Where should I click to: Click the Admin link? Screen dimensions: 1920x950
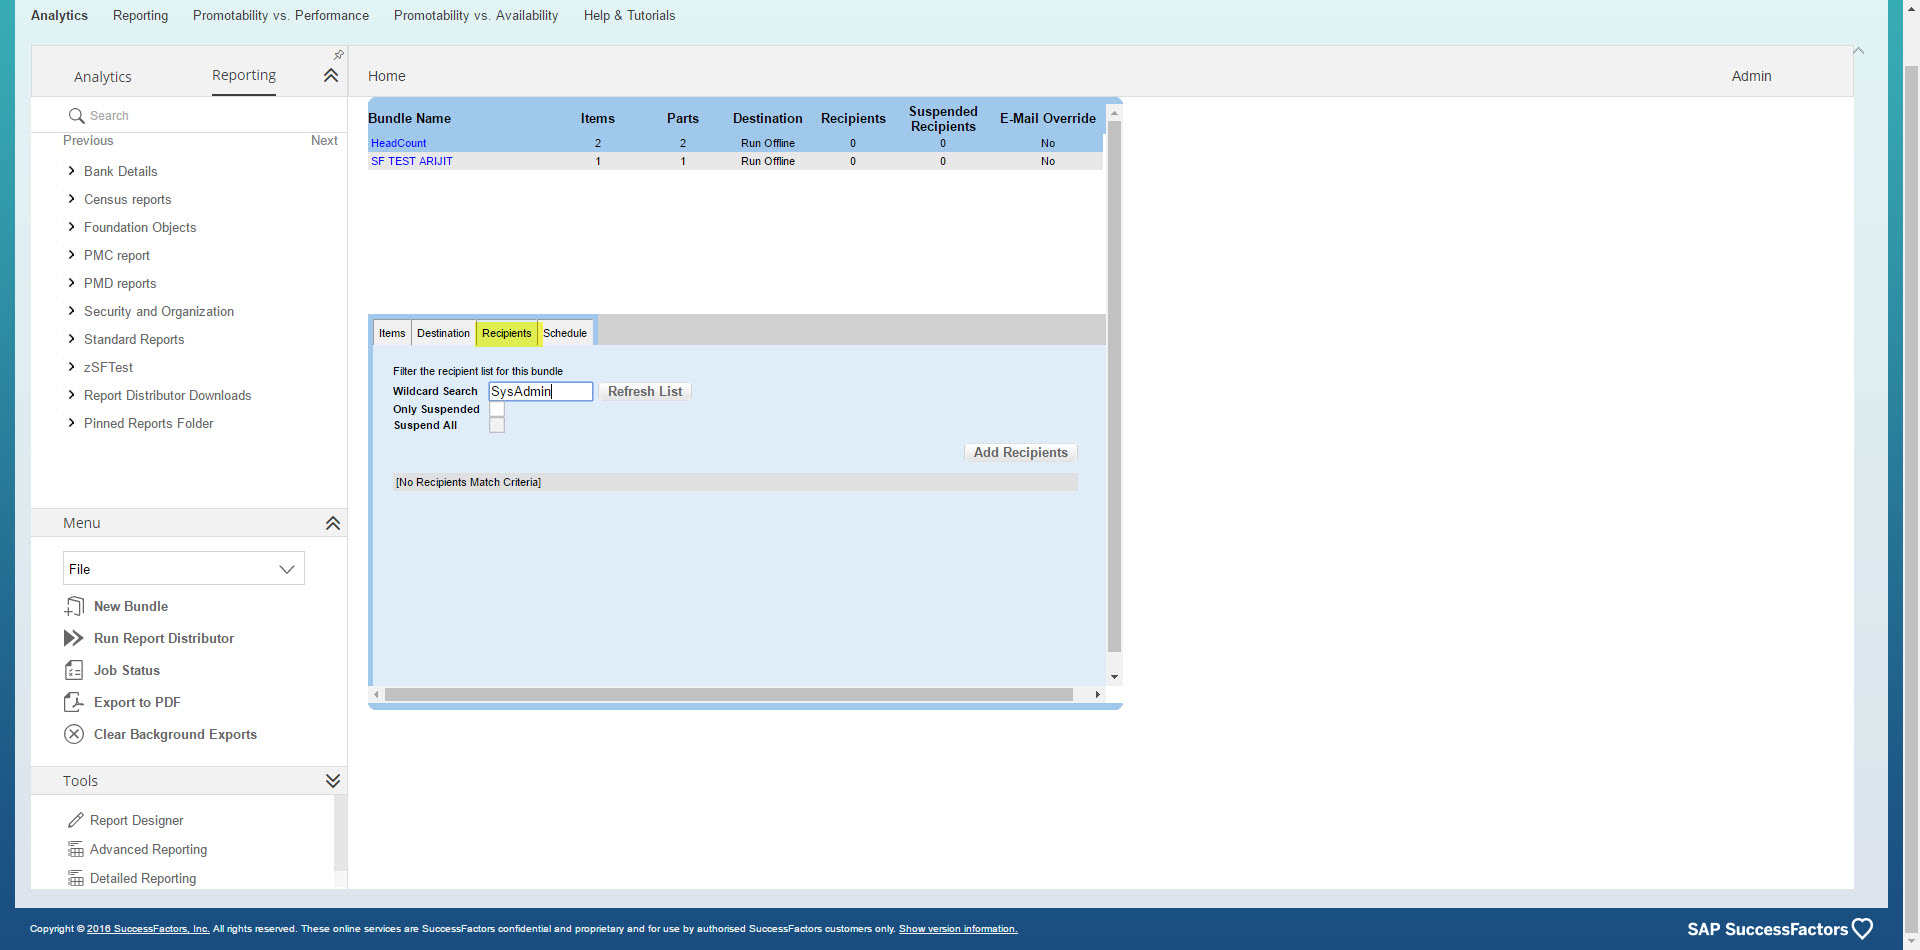tap(1751, 76)
